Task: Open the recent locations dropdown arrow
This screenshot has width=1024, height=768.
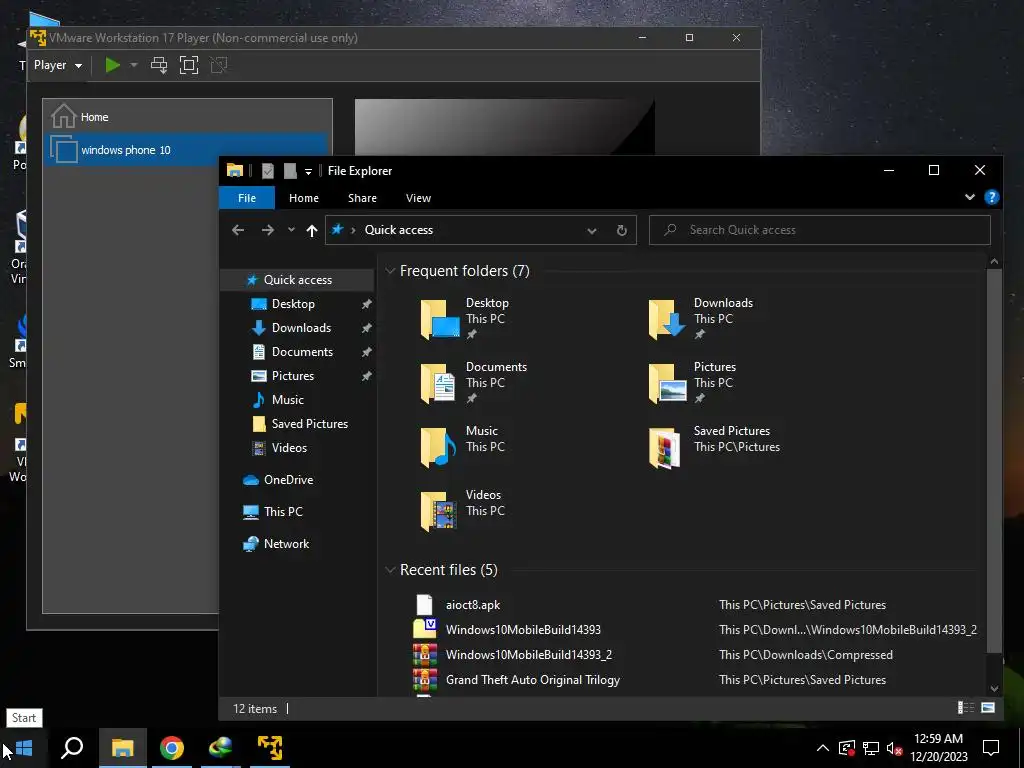Action: (291, 230)
